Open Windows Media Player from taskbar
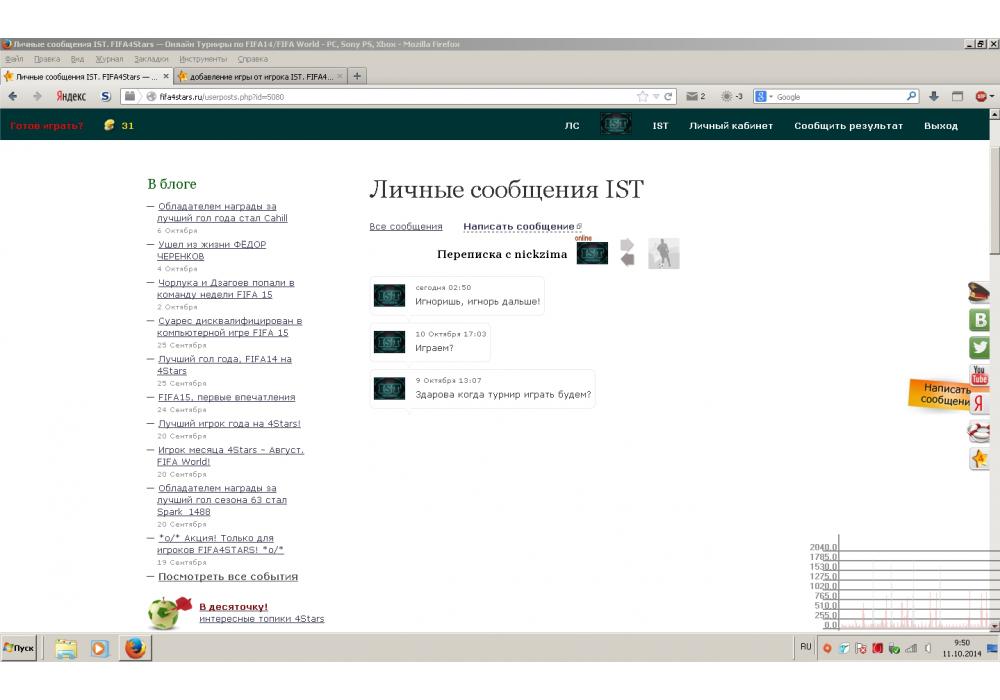Image resolution: width=1000 pixels, height=700 pixels. (99, 648)
